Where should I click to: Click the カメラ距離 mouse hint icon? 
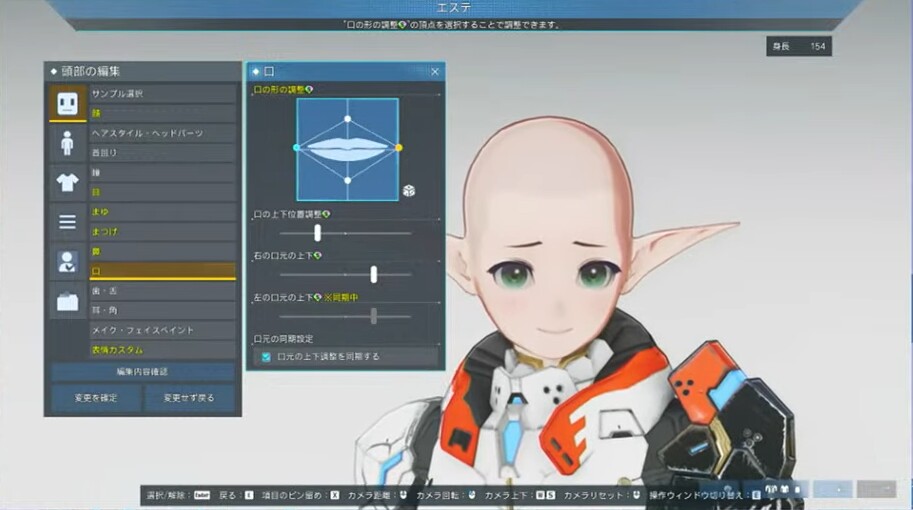403,495
